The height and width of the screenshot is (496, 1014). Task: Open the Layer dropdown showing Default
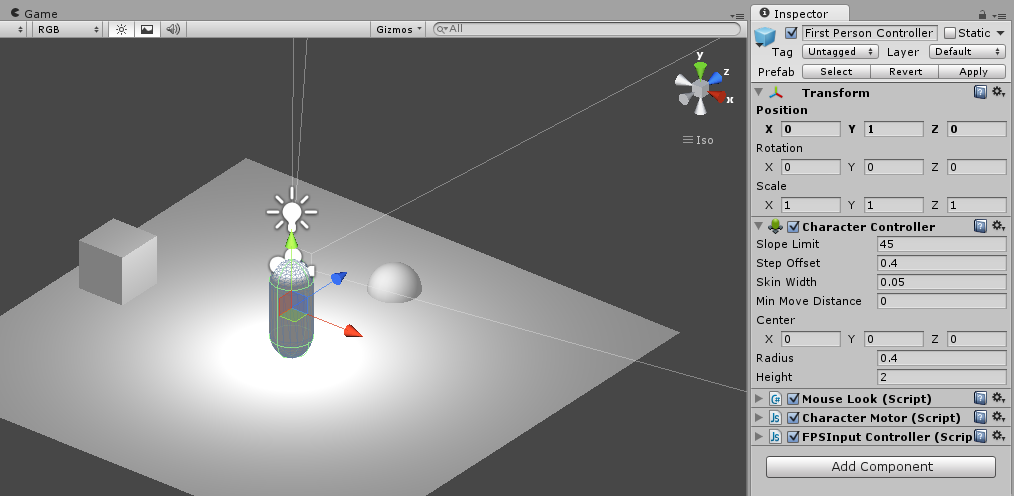click(x=966, y=52)
